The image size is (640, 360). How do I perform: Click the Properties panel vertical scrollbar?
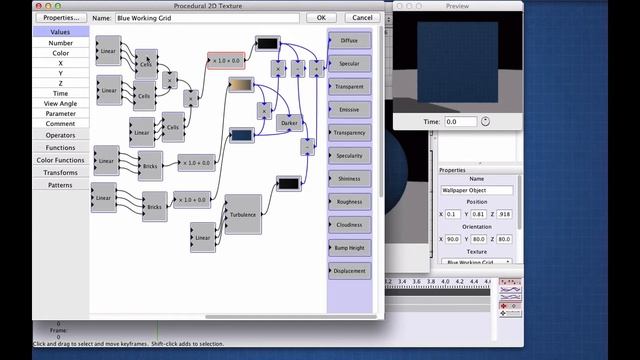point(520,203)
